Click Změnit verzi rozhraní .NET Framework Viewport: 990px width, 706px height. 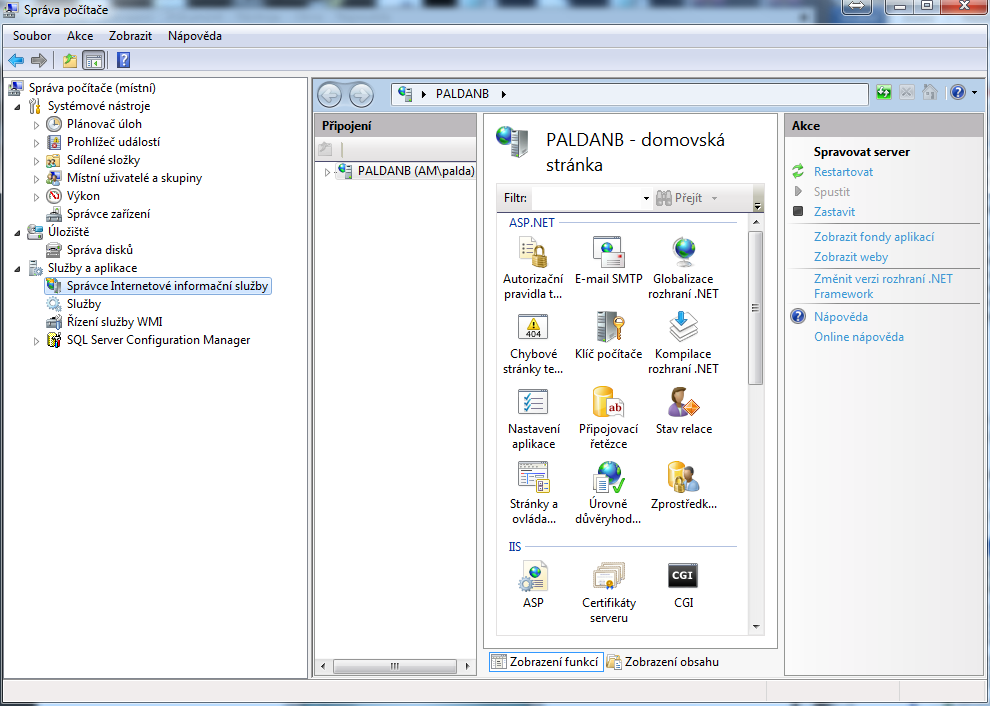point(883,286)
